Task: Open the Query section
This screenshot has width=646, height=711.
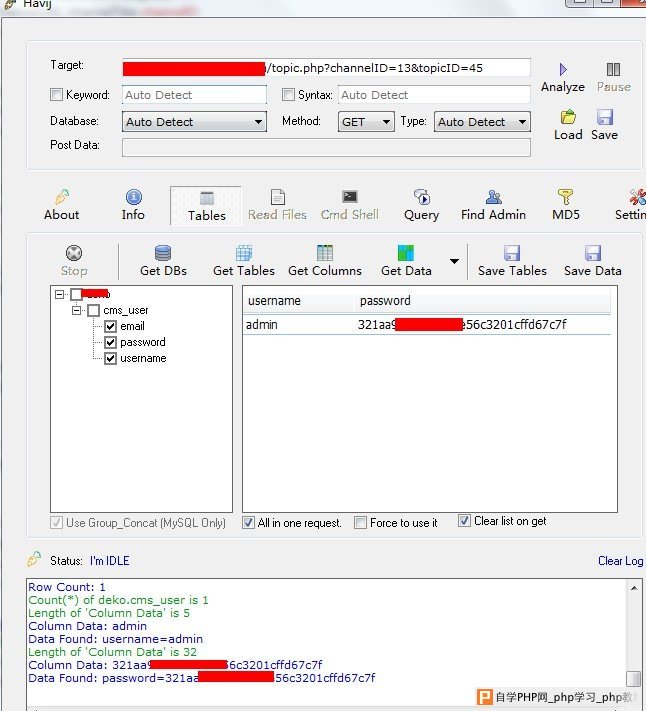Action: pos(422,205)
